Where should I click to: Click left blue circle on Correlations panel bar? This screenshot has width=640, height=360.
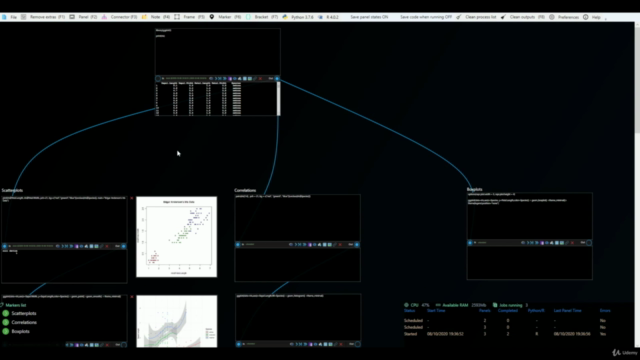pos(238,244)
